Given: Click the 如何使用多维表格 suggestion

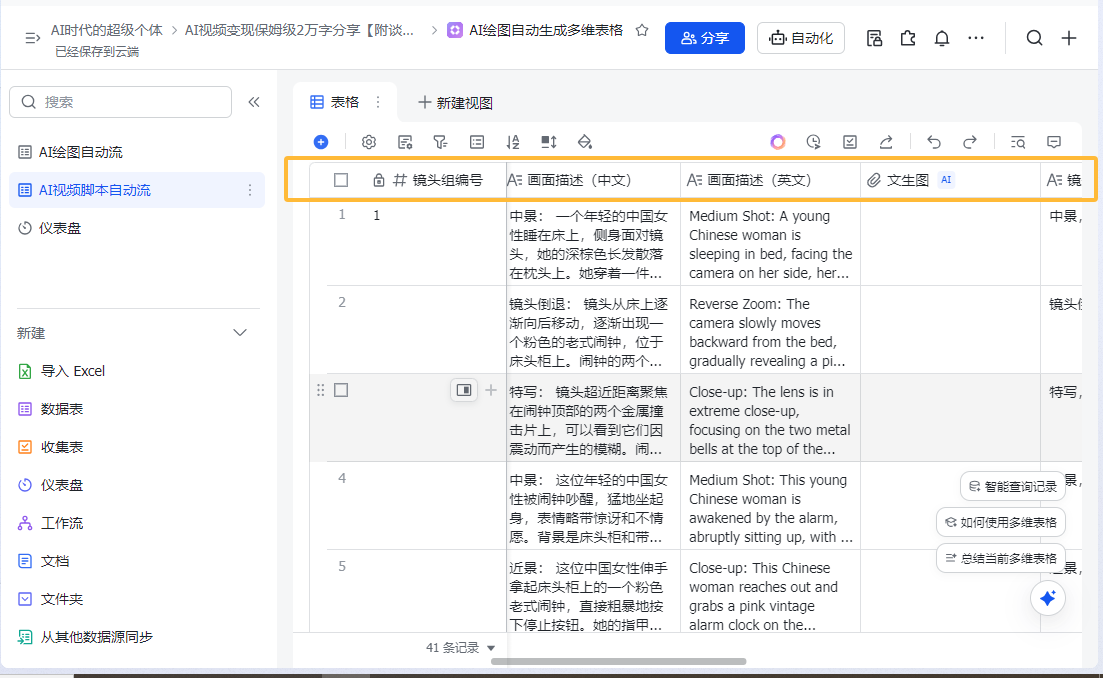Looking at the screenshot, I should coord(1001,523).
